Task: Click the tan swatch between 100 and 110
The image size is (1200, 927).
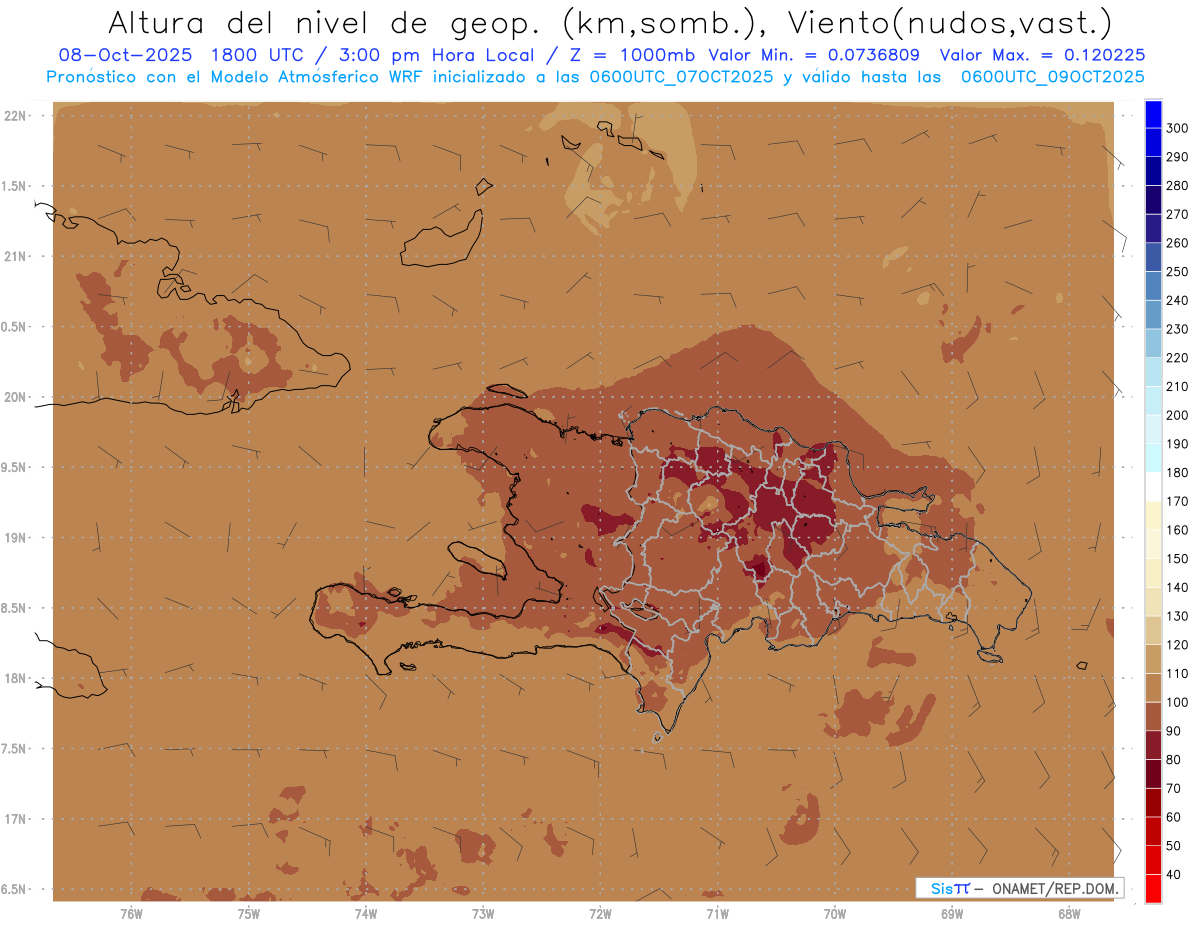Action: pyautogui.click(x=1153, y=688)
